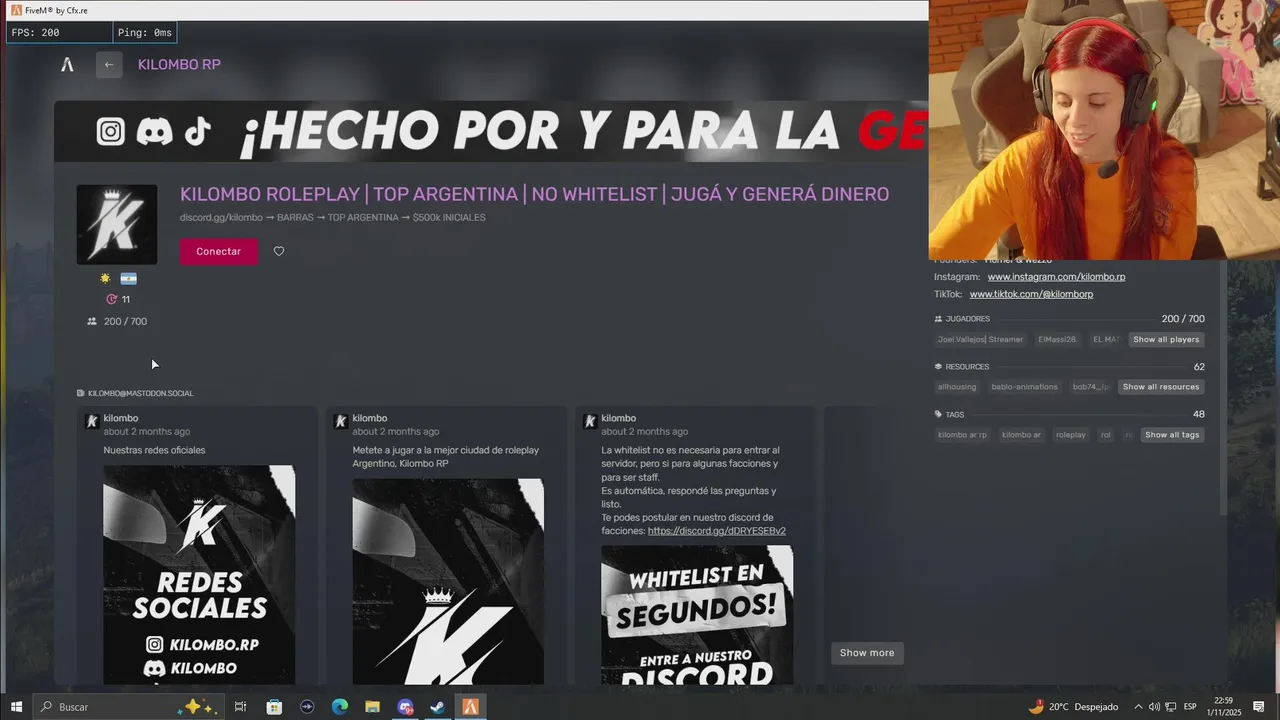
Task: Click 'about 2 months ago' on first post
Action: (146, 432)
